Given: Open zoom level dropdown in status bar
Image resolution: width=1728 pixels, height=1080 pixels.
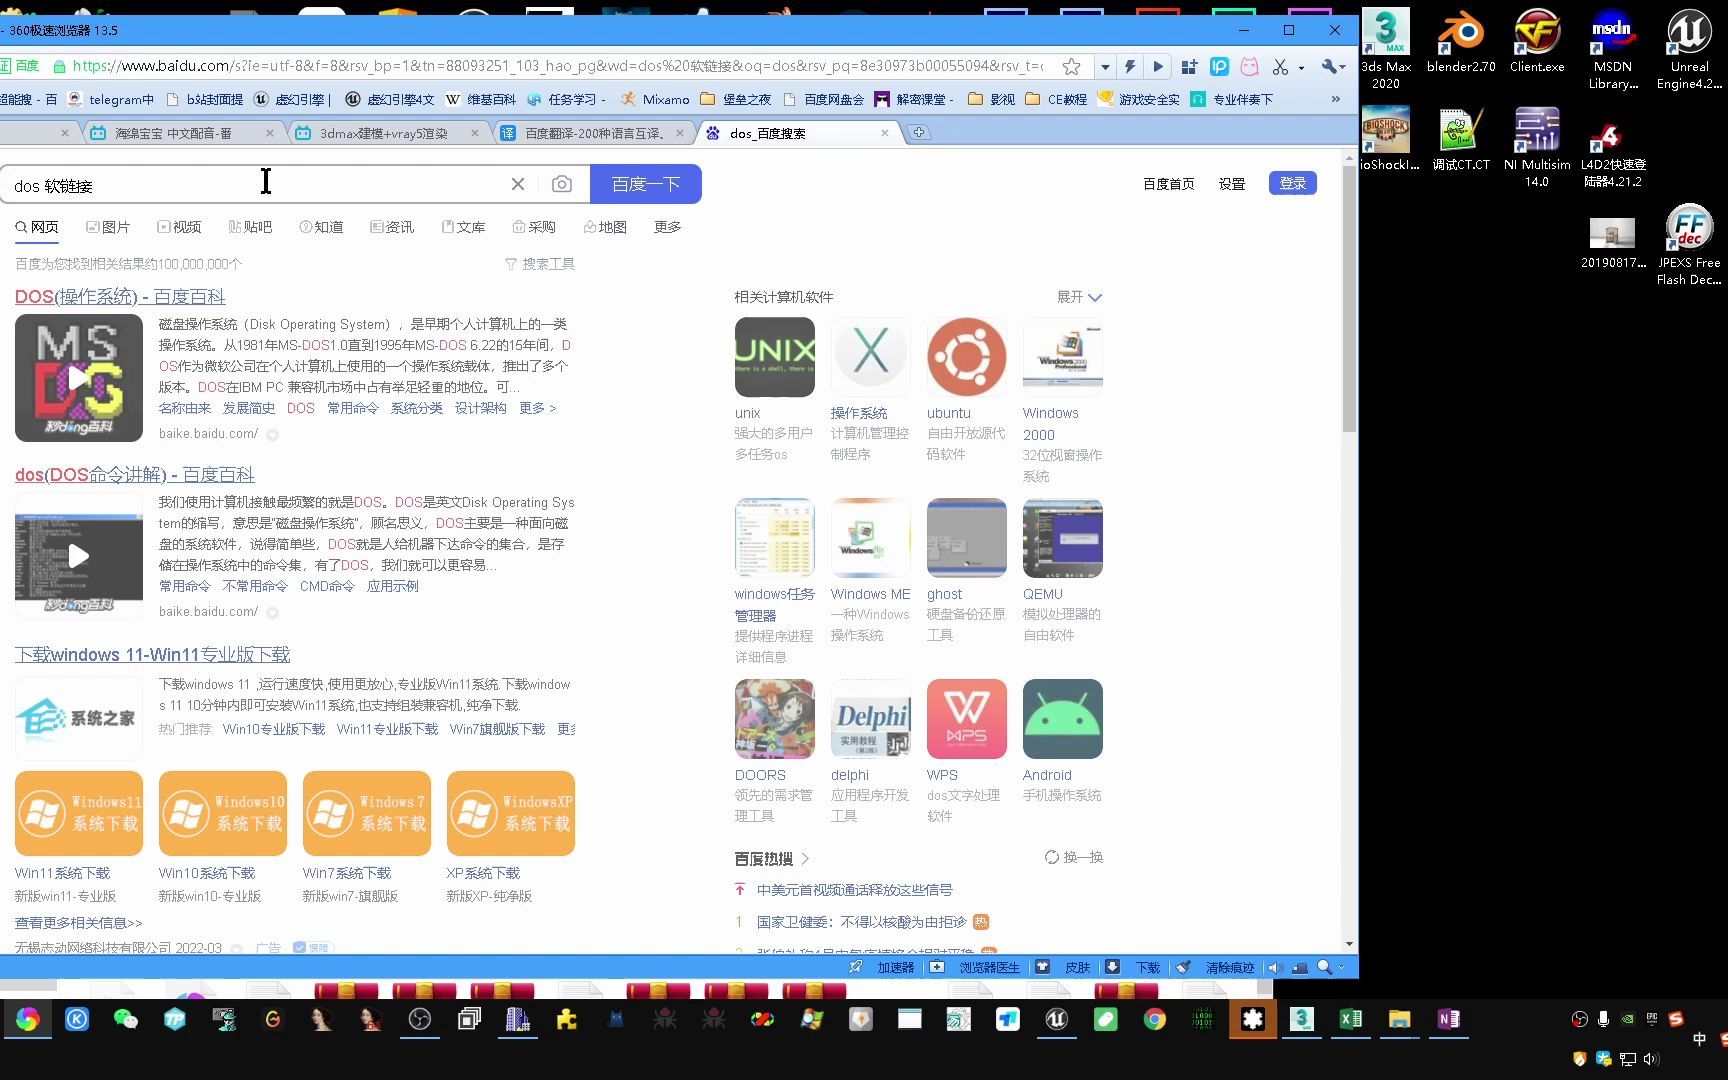Looking at the screenshot, I should coord(1342,967).
